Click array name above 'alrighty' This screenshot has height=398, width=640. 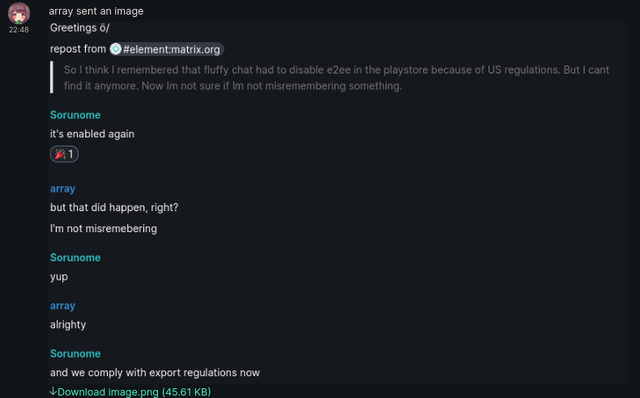(x=62, y=306)
